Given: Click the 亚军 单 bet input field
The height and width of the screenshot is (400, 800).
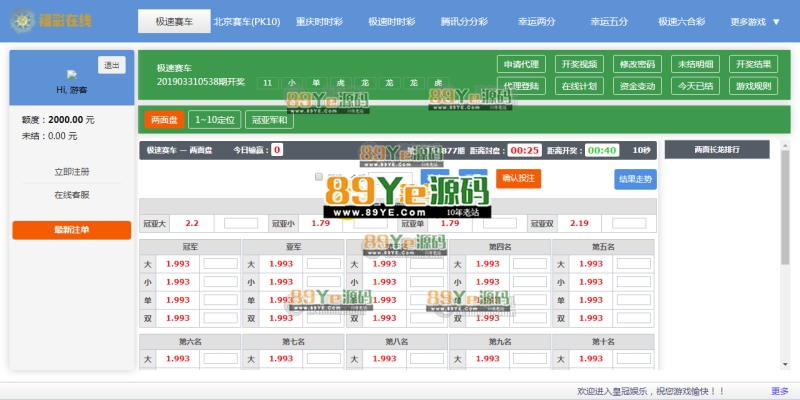Looking at the screenshot, I should [x=323, y=300].
